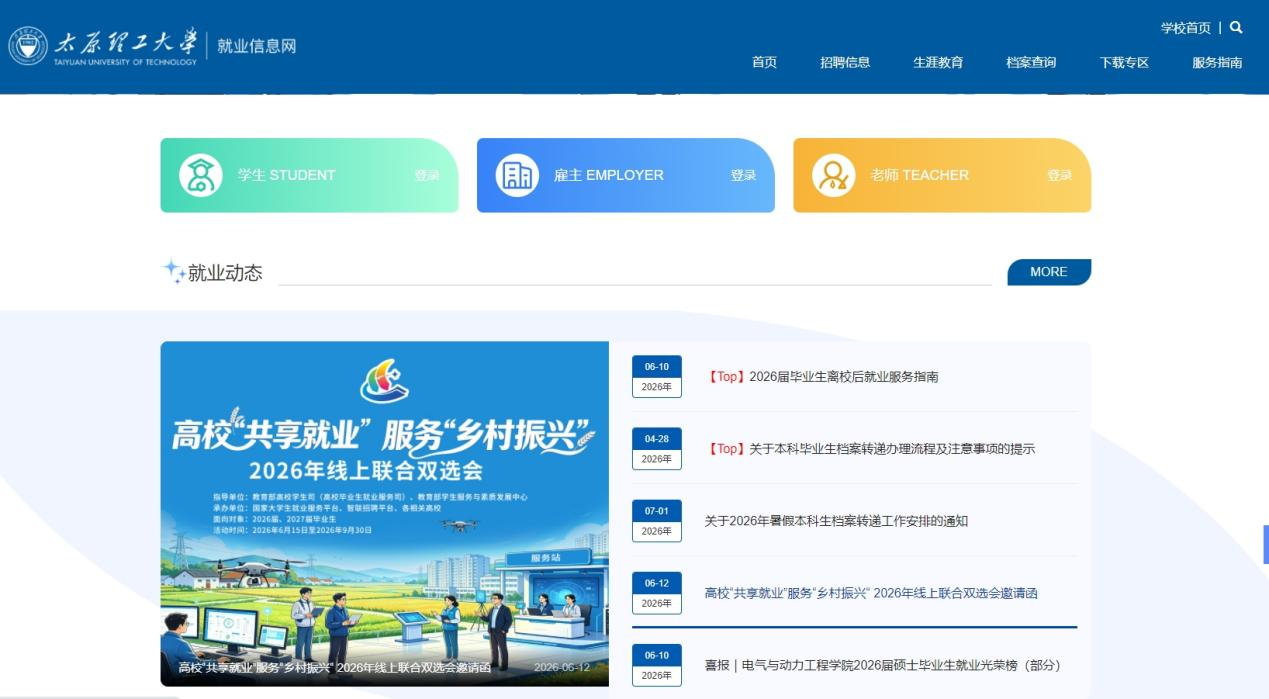This screenshot has height=699, width=1269.
Task: Open the 首页 menu item
Action: coord(764,62)
